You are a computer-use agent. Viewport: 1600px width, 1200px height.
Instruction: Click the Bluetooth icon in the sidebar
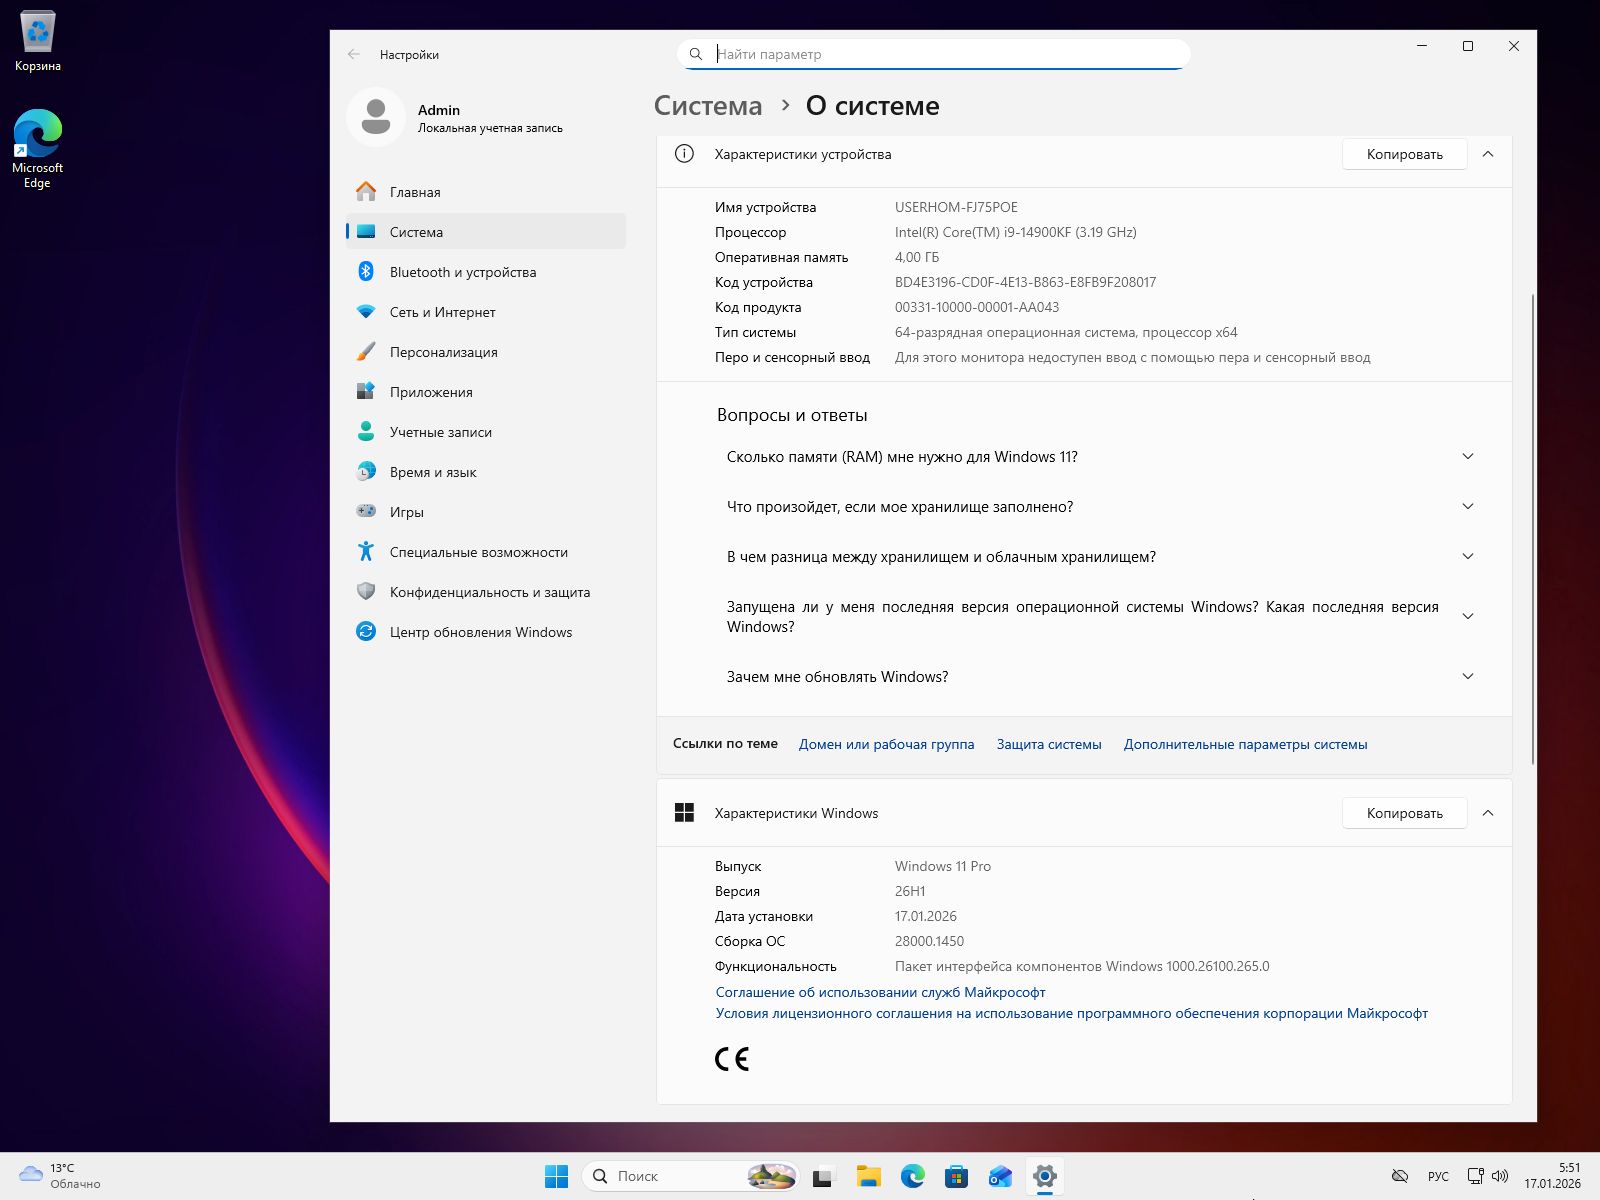pos(366,272)
